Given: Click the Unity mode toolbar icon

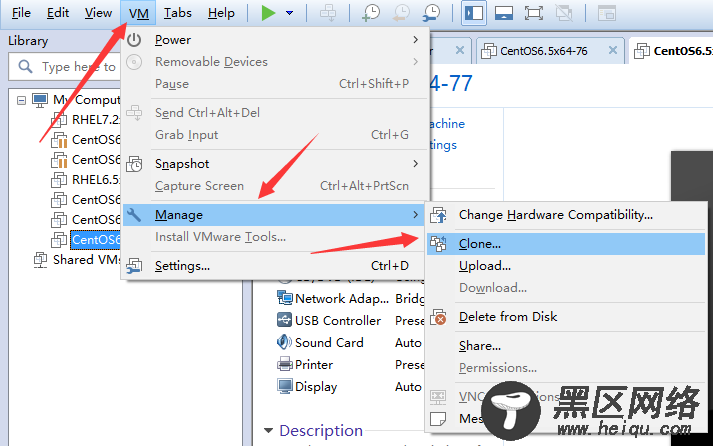Looking at the screenshot, I should pyautogui.click(x=564, y=13).
